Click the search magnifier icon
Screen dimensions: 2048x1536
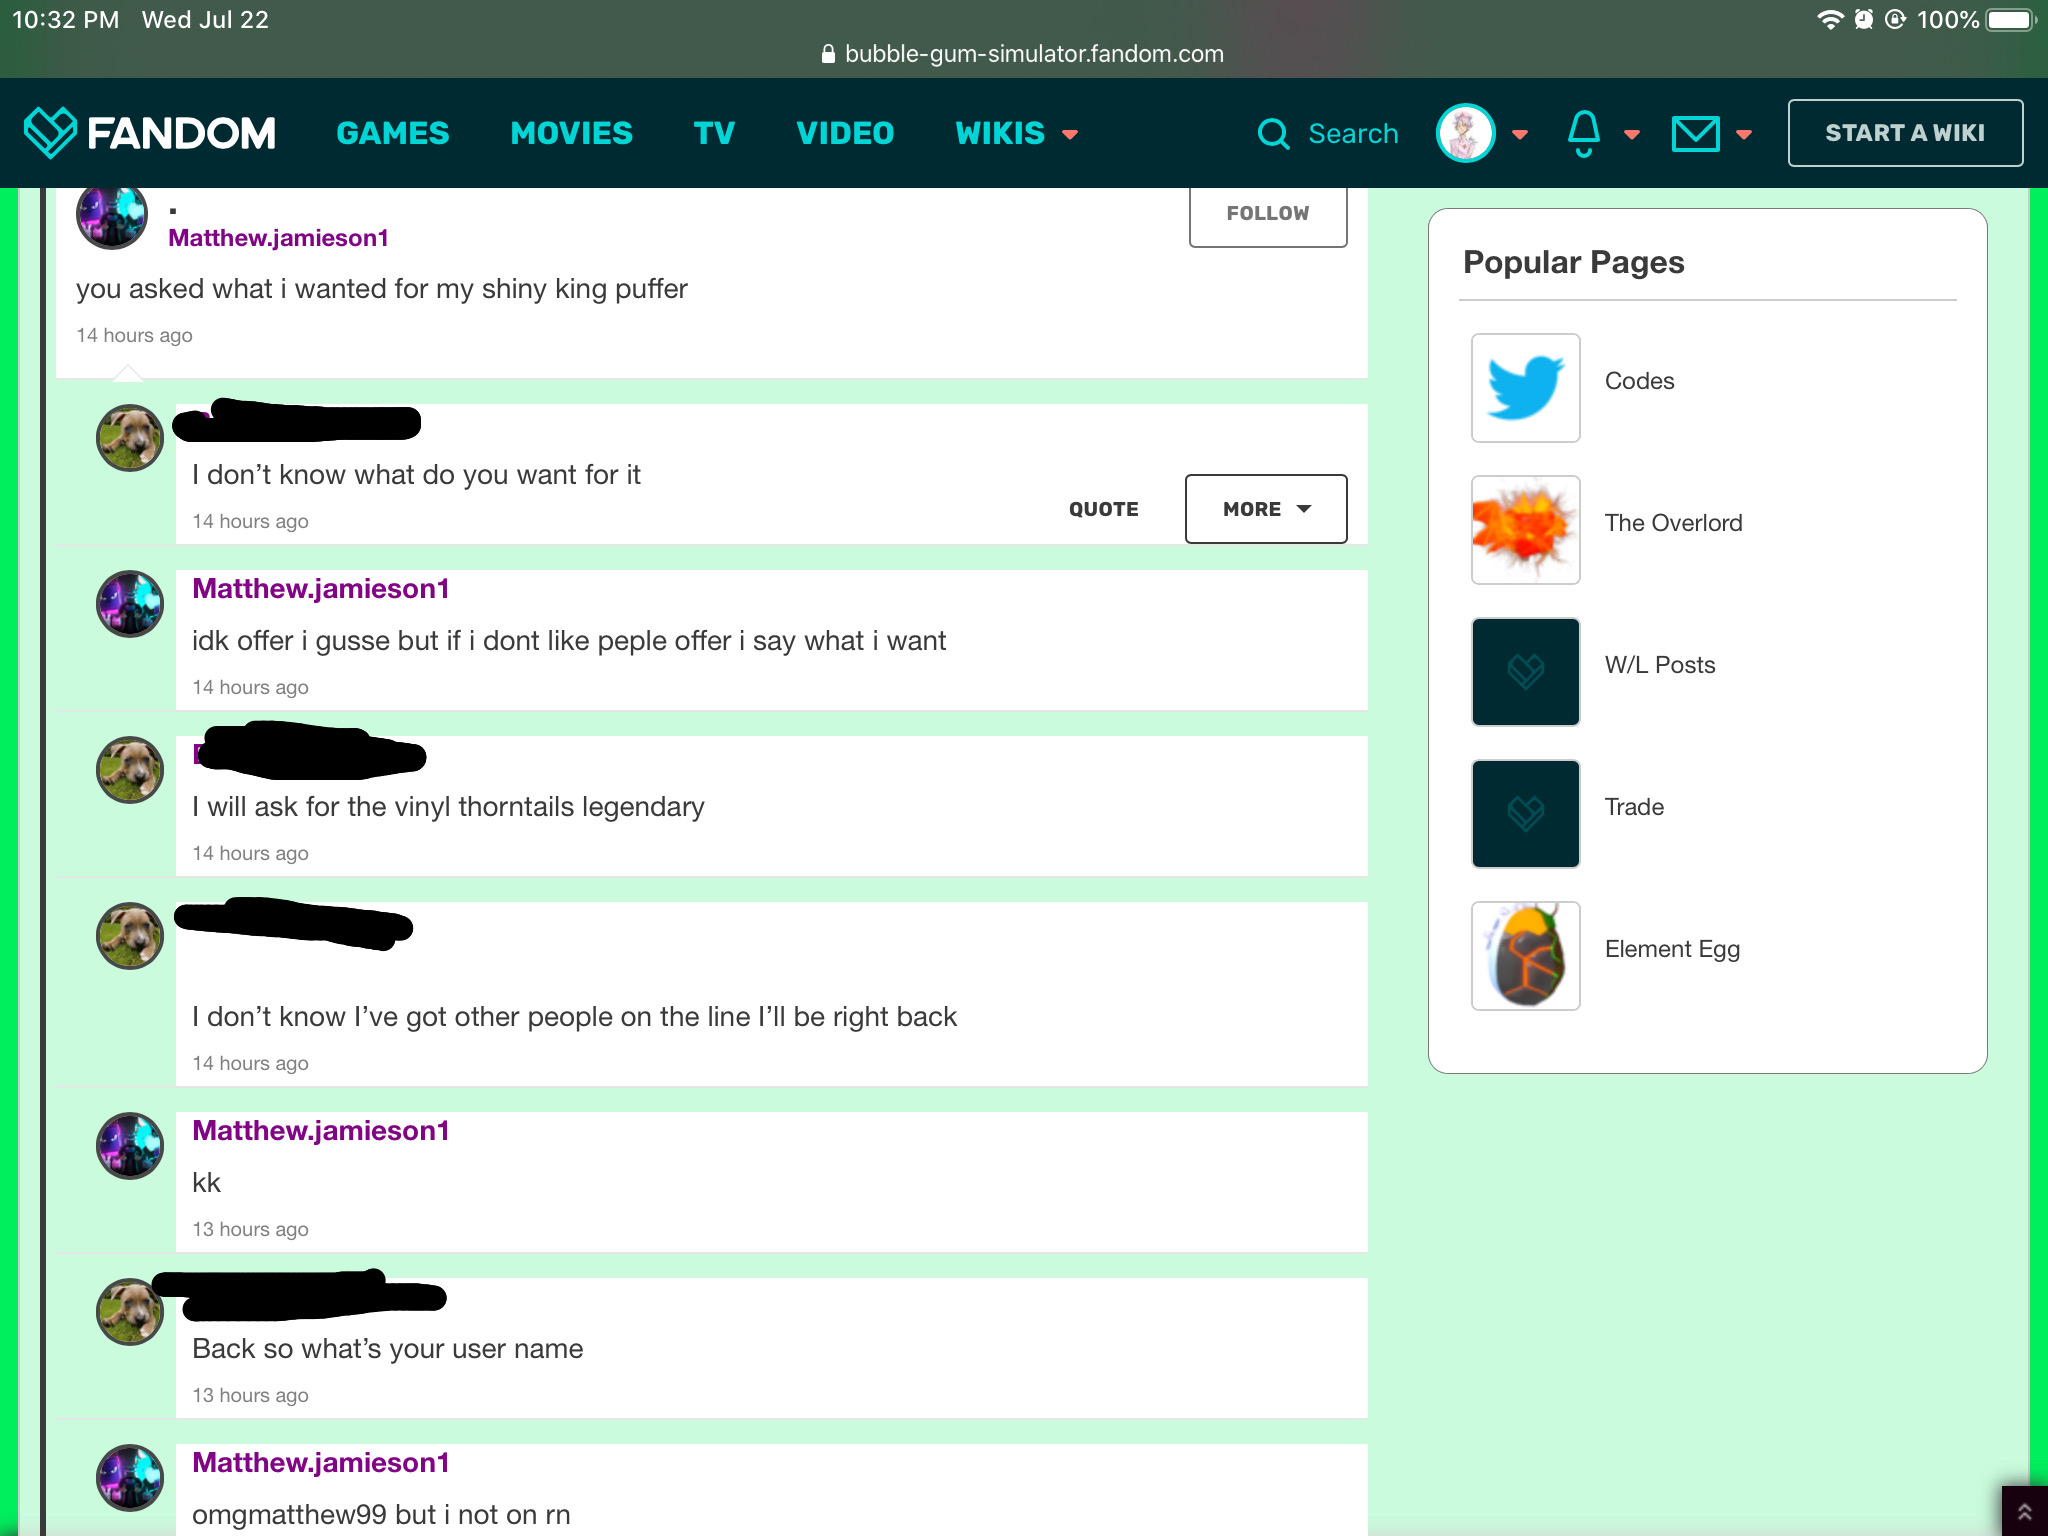click(x=1273, y=133)
